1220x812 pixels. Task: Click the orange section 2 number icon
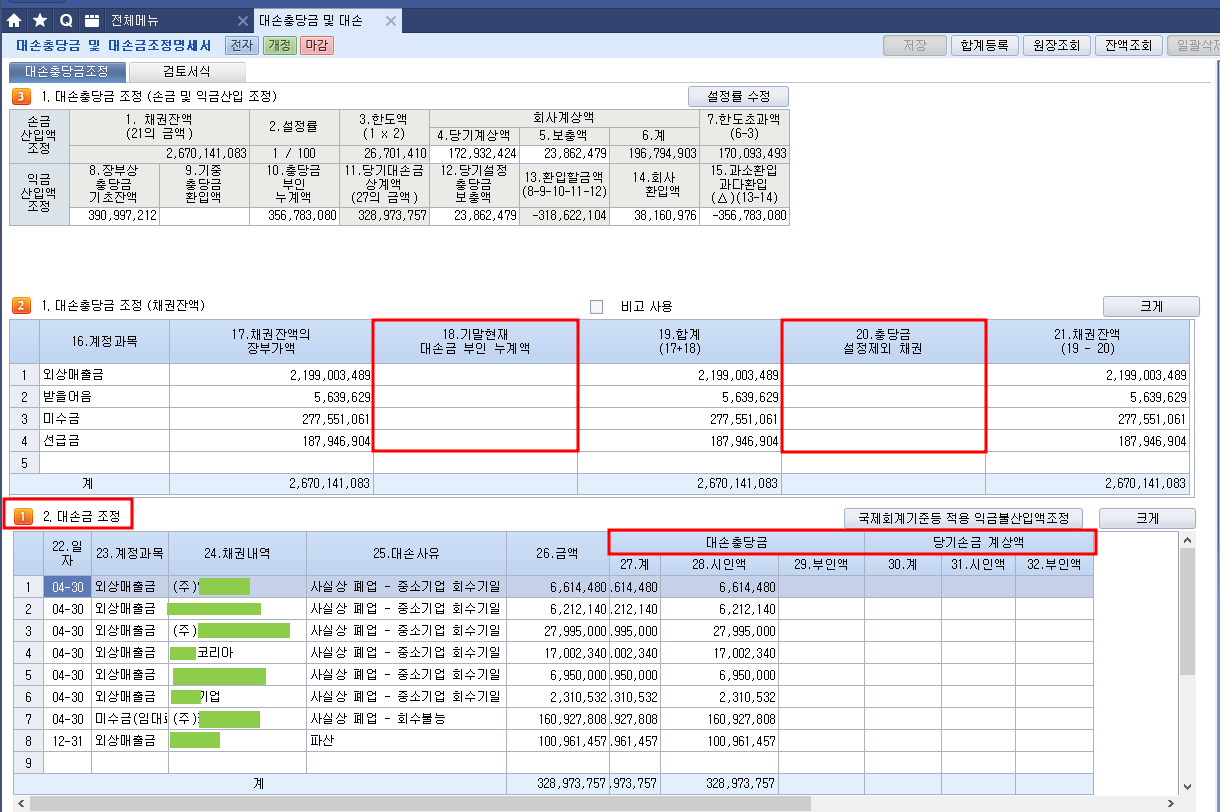(x=20, y=306)
